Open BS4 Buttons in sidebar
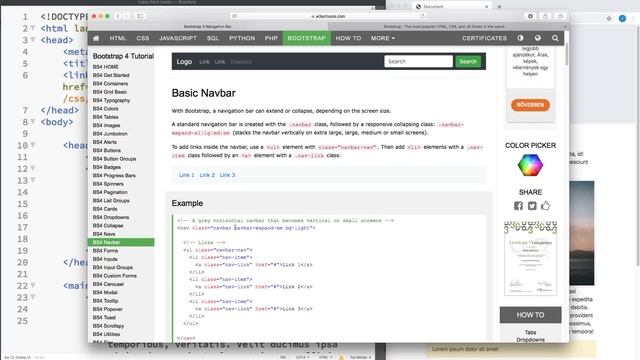The height and width of the screenshot is (360, 640). [107, 150]
